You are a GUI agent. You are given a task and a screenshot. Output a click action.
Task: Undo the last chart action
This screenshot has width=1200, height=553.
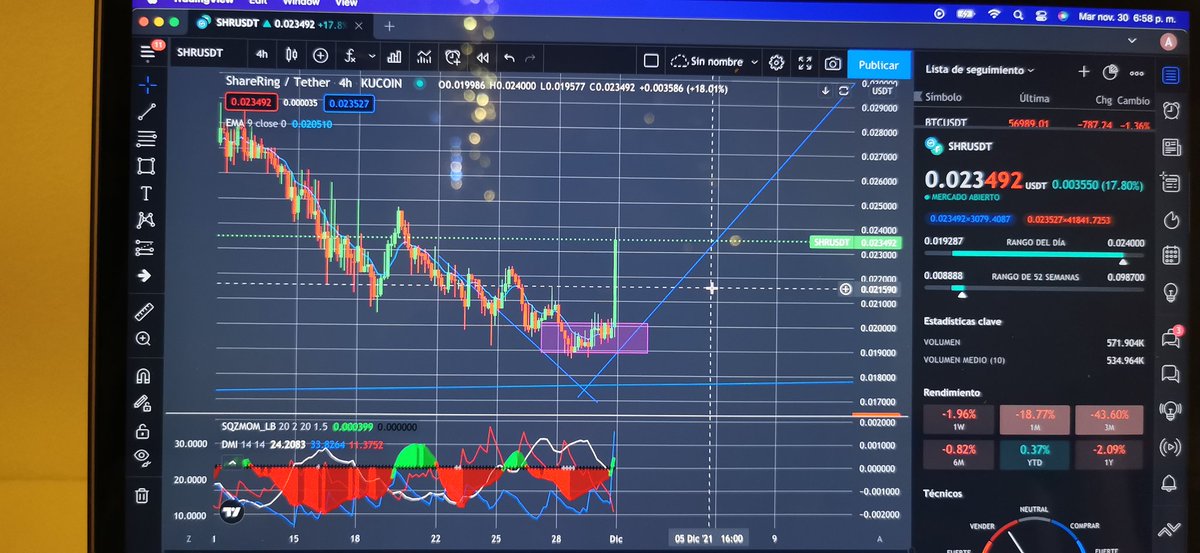(509, 58)
